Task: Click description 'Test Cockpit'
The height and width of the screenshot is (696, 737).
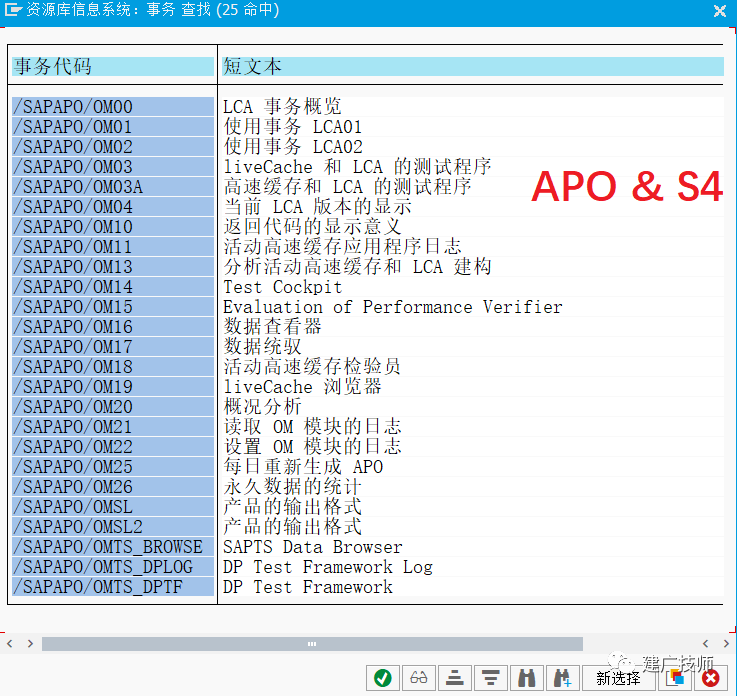Action: 282,287
